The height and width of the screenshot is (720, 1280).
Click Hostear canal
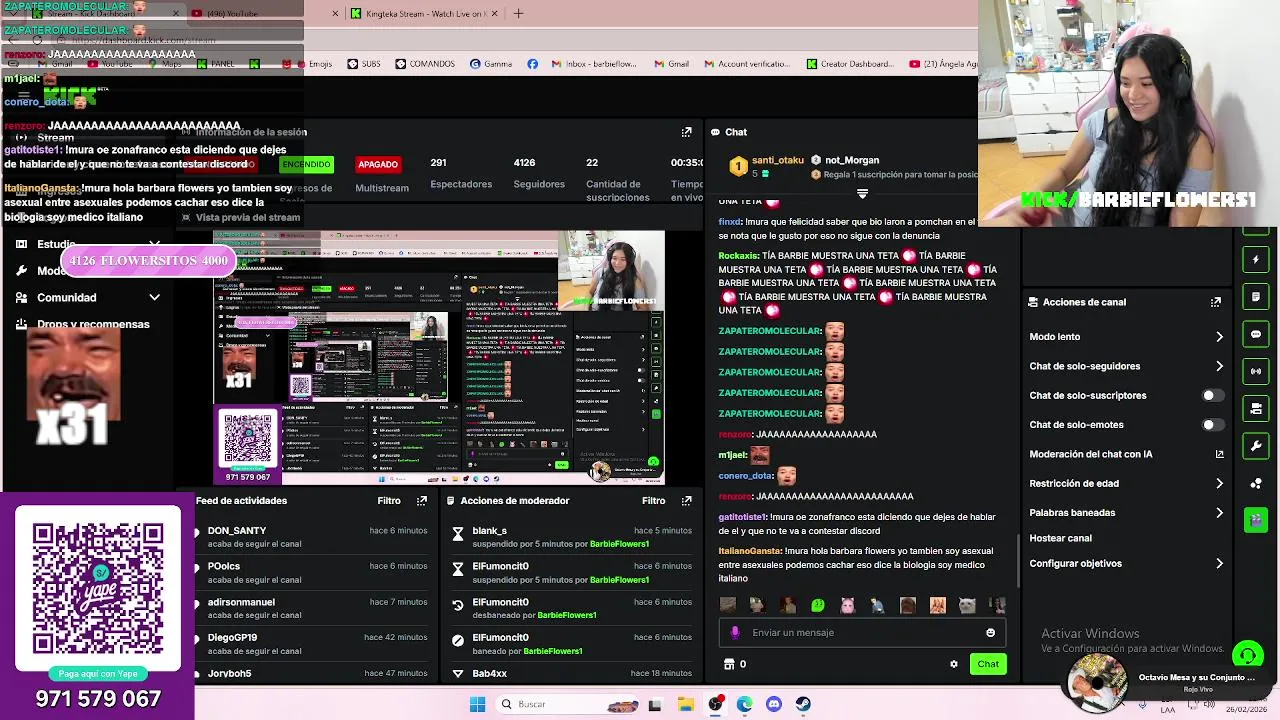click(1060, 538)
